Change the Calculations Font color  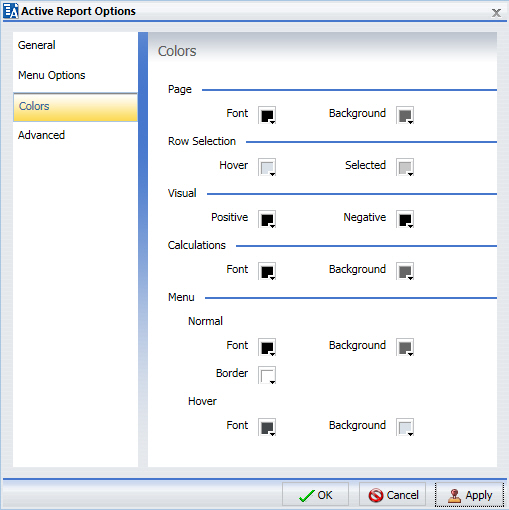[x=267, y=271]
